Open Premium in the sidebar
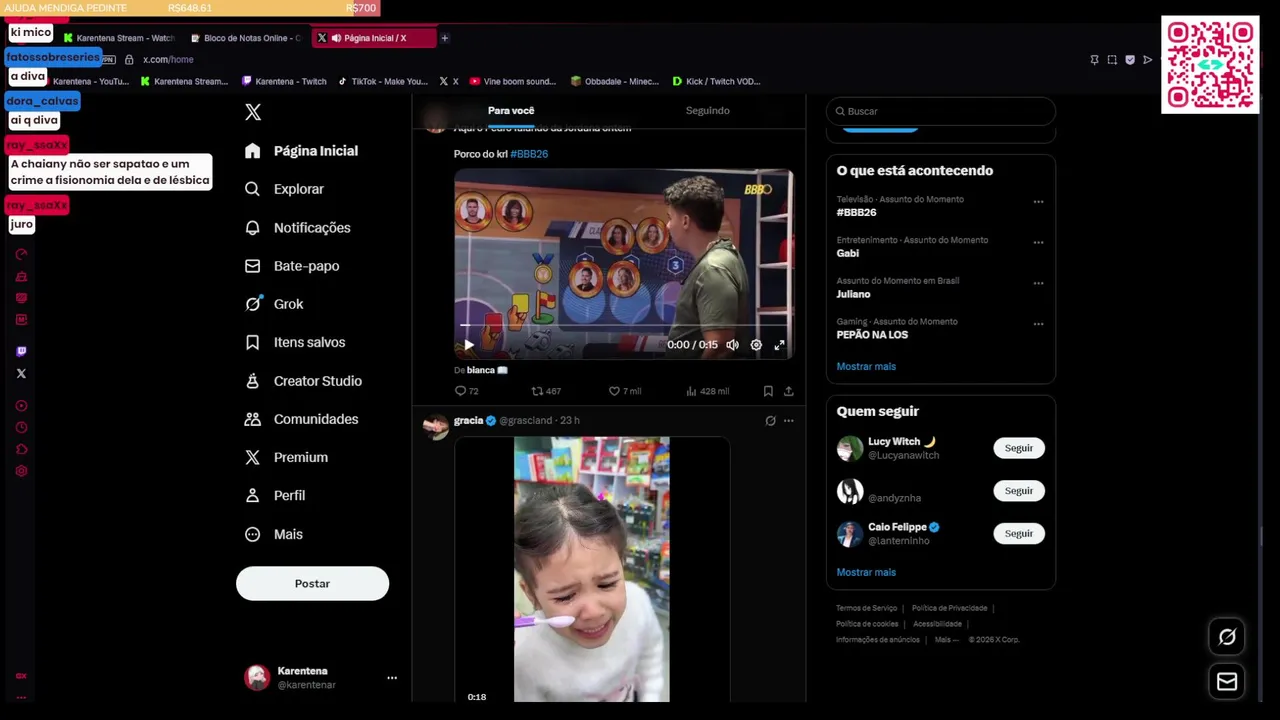 pos(286,457)
